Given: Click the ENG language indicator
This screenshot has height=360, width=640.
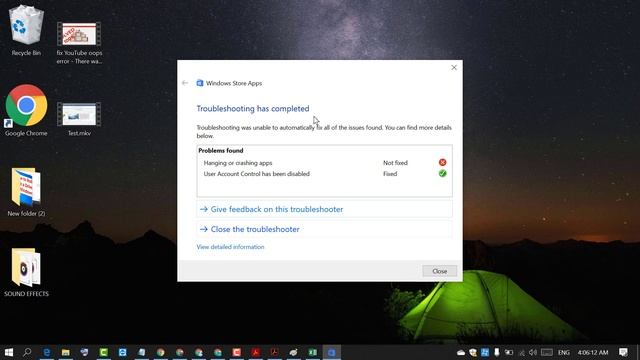Looking at the screenshot, I should [564, 353].
